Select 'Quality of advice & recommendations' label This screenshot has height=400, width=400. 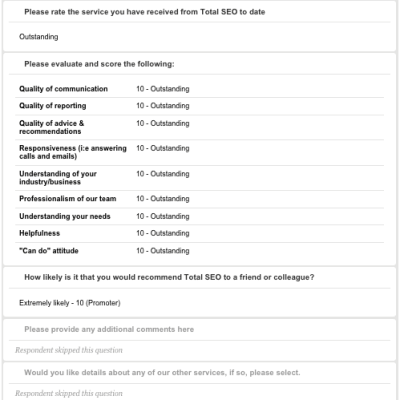(52, 127)
